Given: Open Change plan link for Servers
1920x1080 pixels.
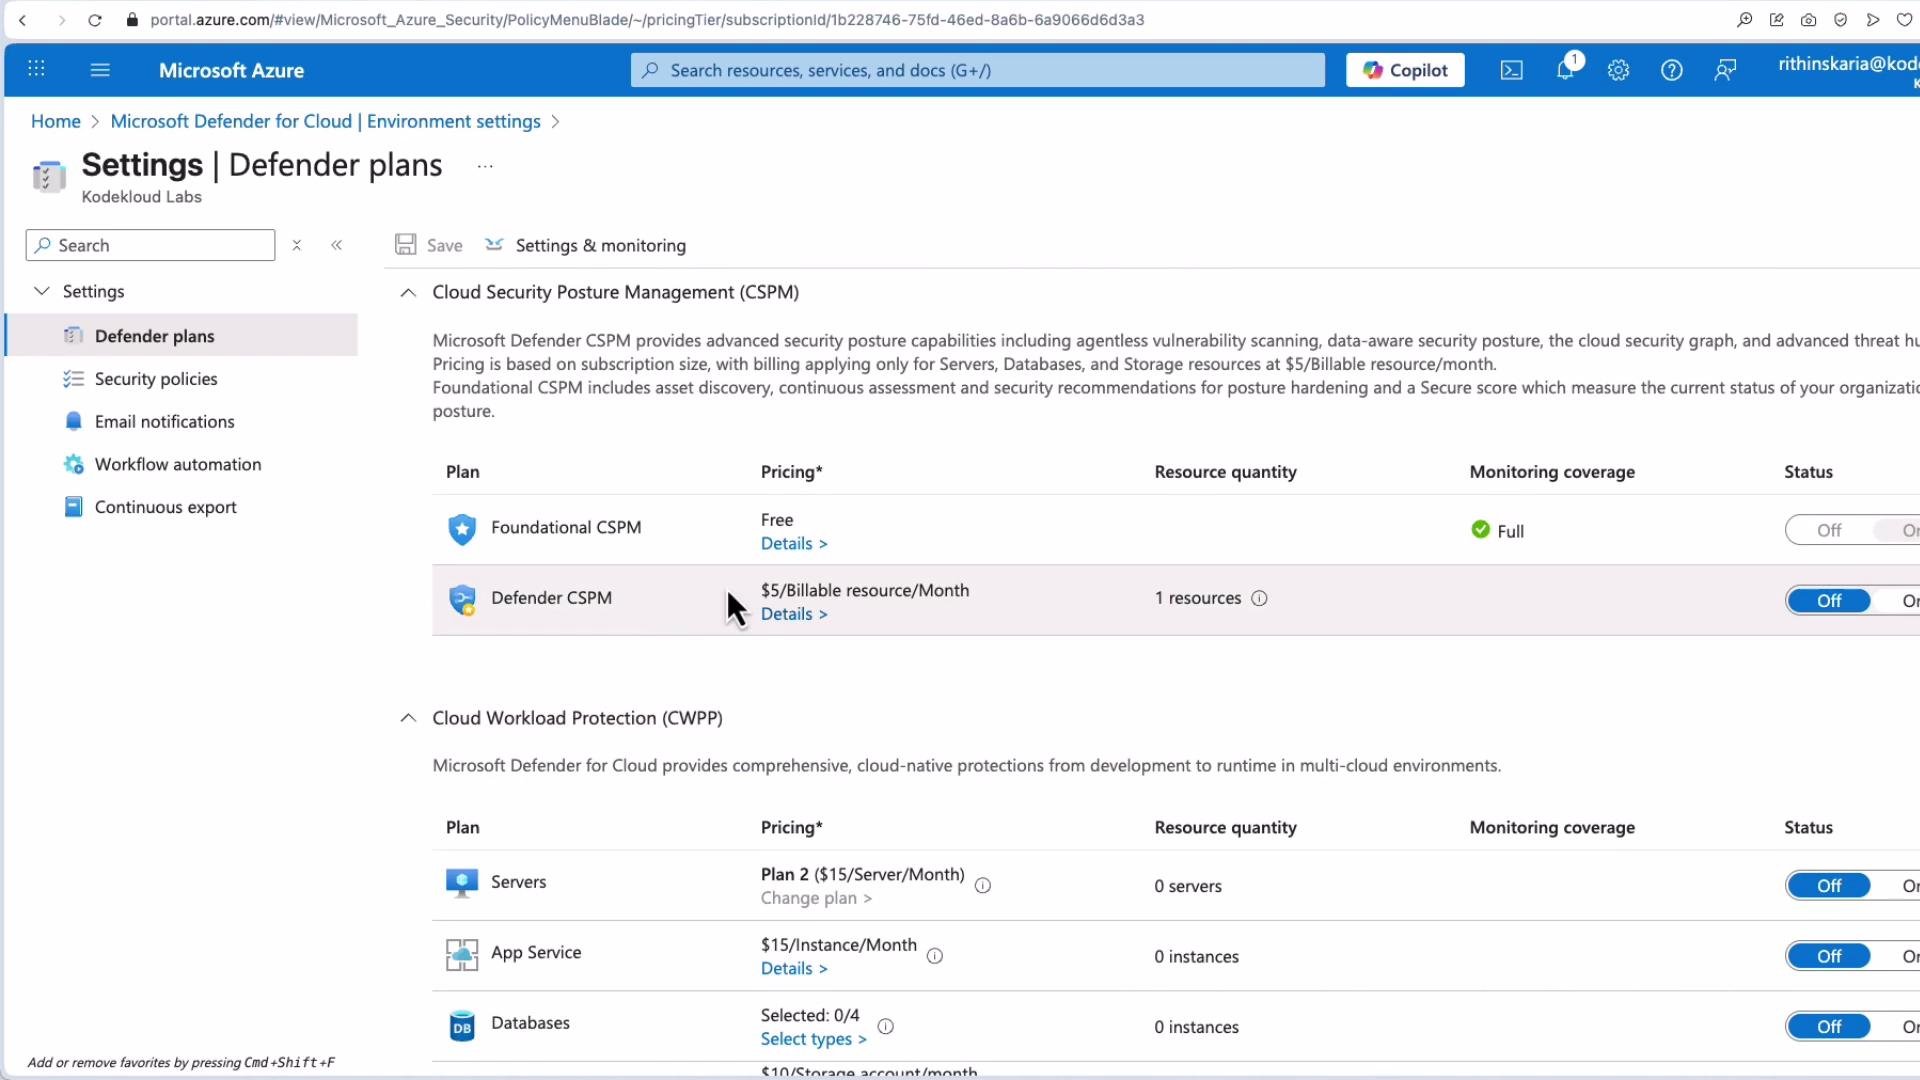Looking at the screenshot, I should pyautogui.click(x=816, y=898).
